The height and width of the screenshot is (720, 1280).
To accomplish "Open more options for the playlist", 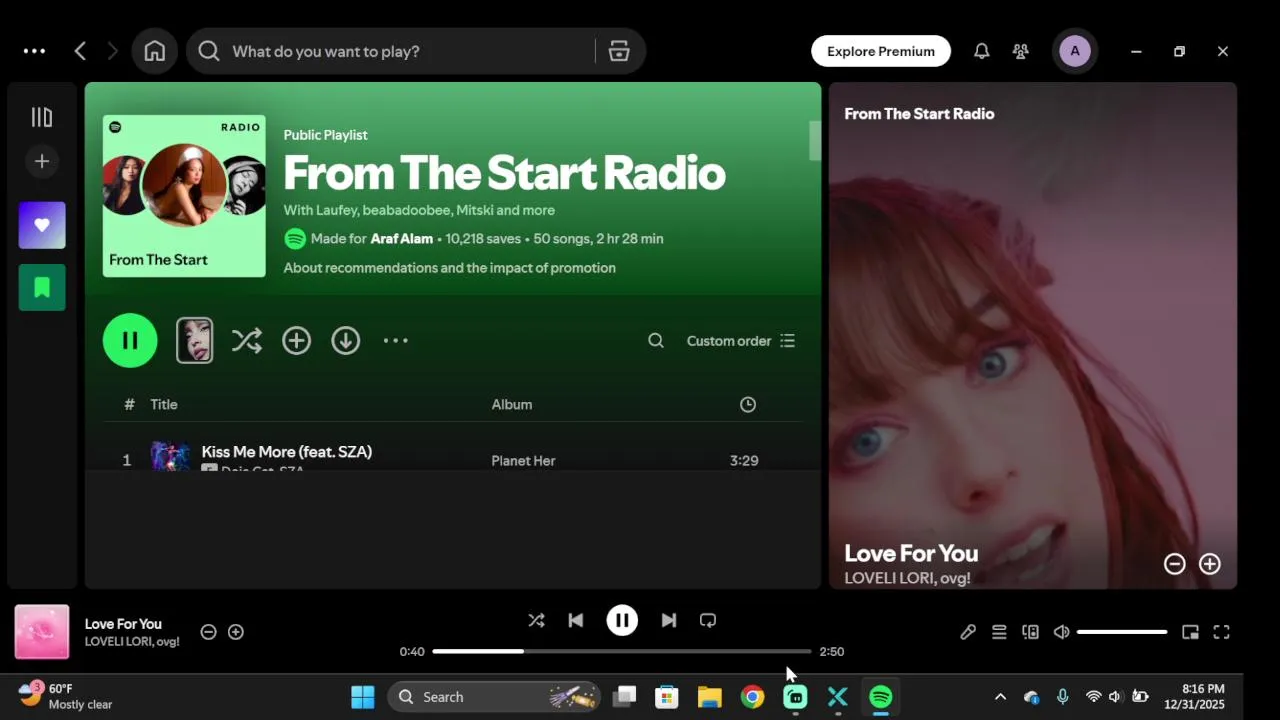I will pos(396,340).
